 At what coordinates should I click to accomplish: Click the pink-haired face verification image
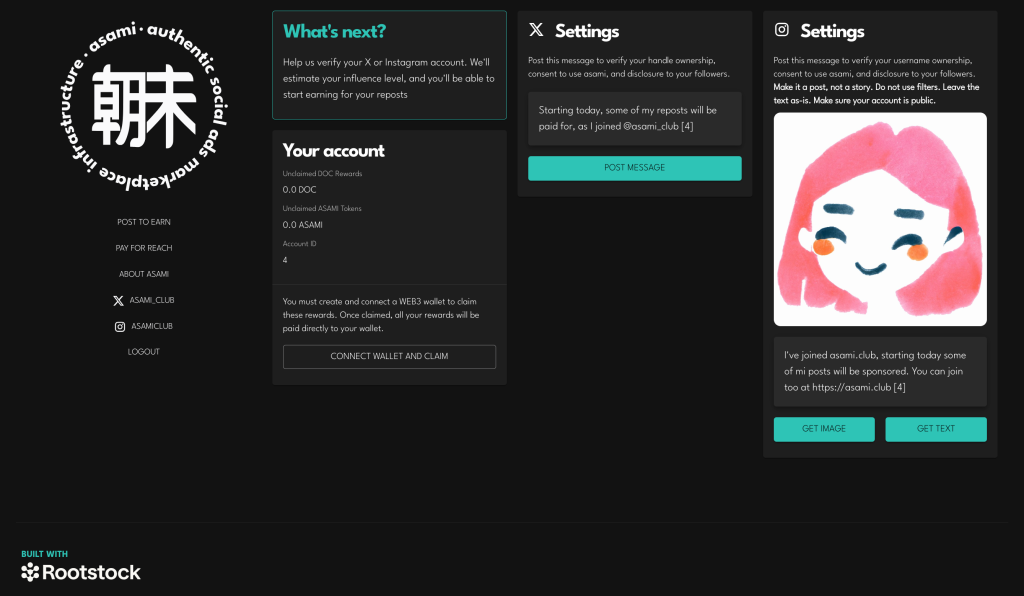click(x=880, y=219)
